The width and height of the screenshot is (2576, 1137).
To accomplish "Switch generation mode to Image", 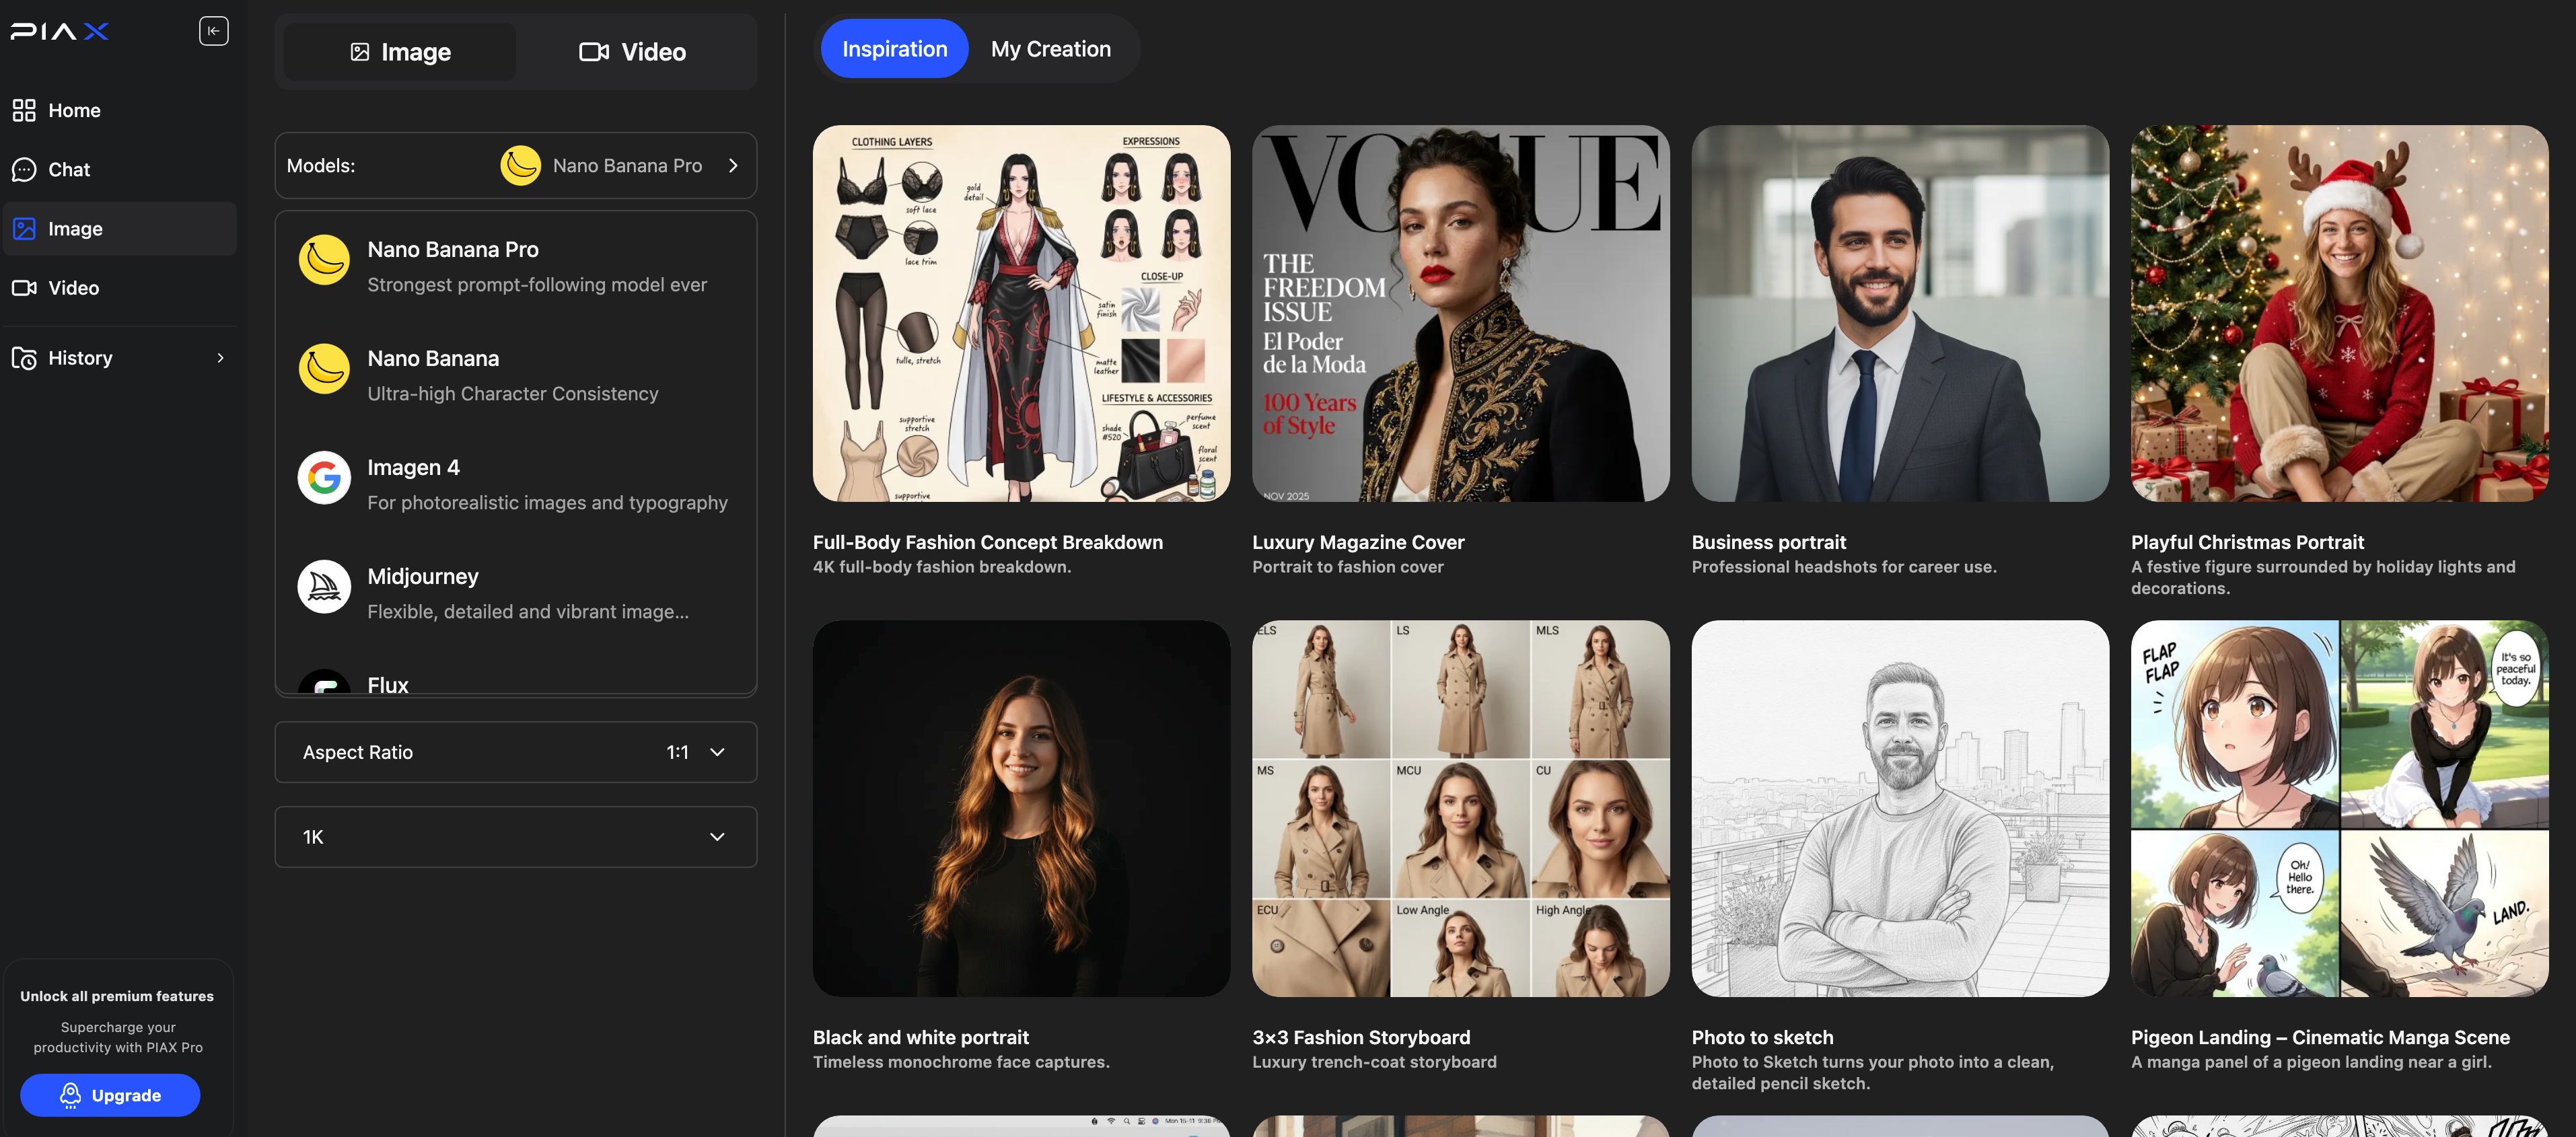I will pyautogui.click(x=400, y=52).
